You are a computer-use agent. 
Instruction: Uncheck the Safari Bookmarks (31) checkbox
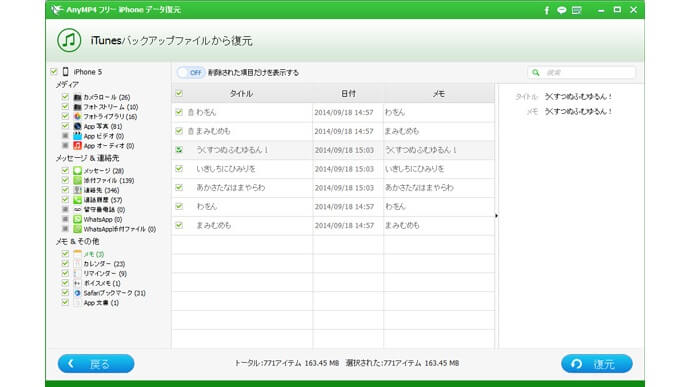click(65, 293)
